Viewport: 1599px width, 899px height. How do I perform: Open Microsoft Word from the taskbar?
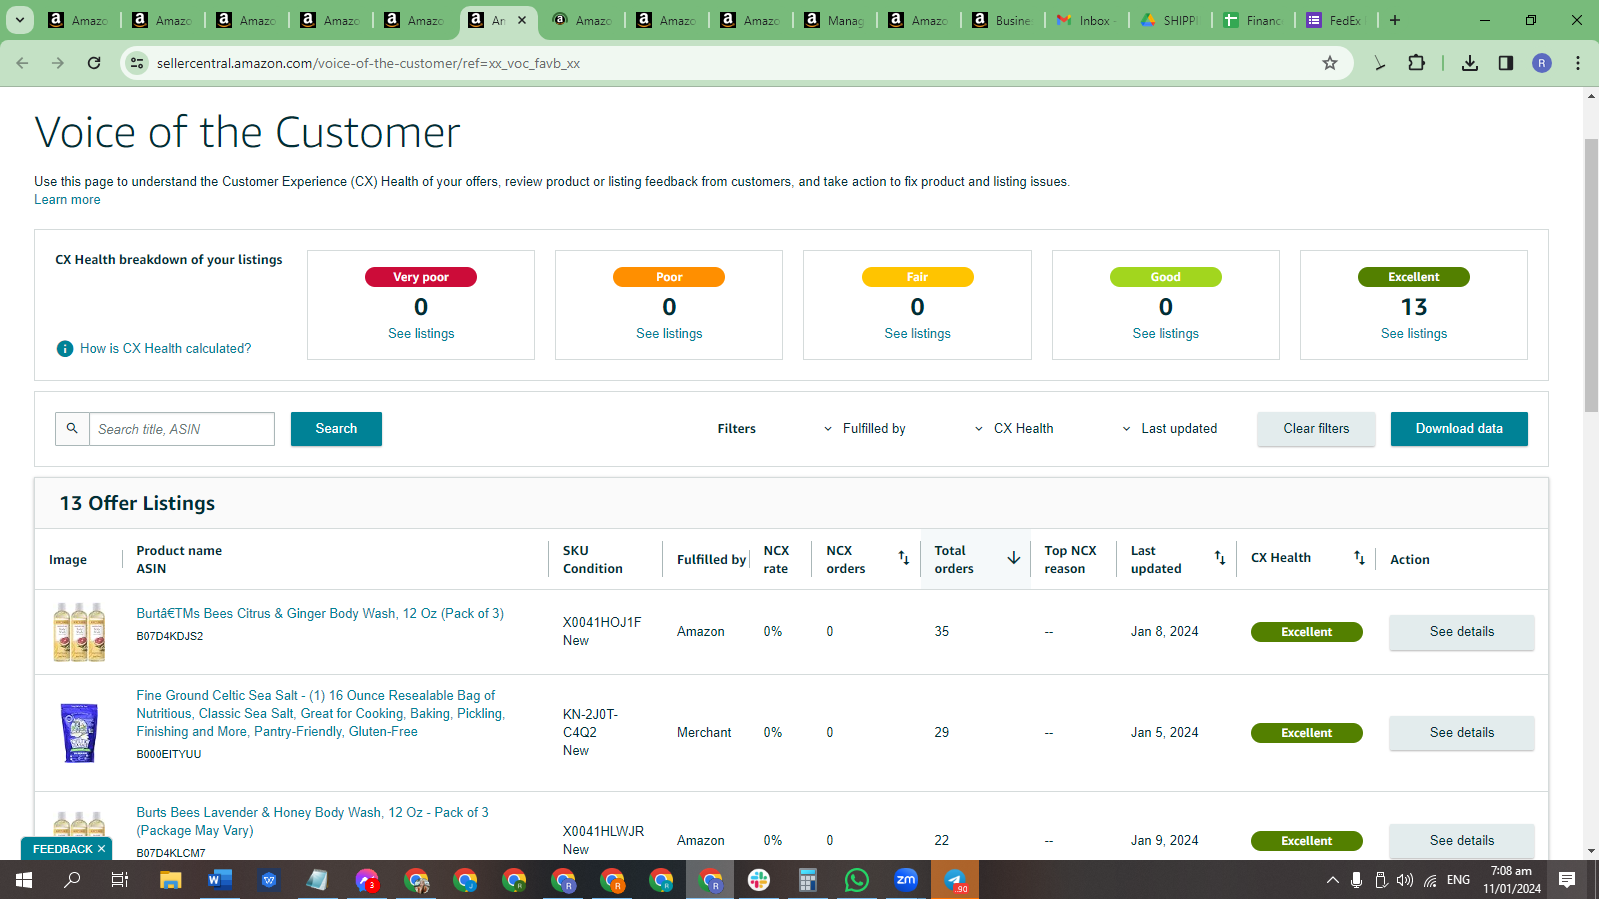tap(219, 880)
